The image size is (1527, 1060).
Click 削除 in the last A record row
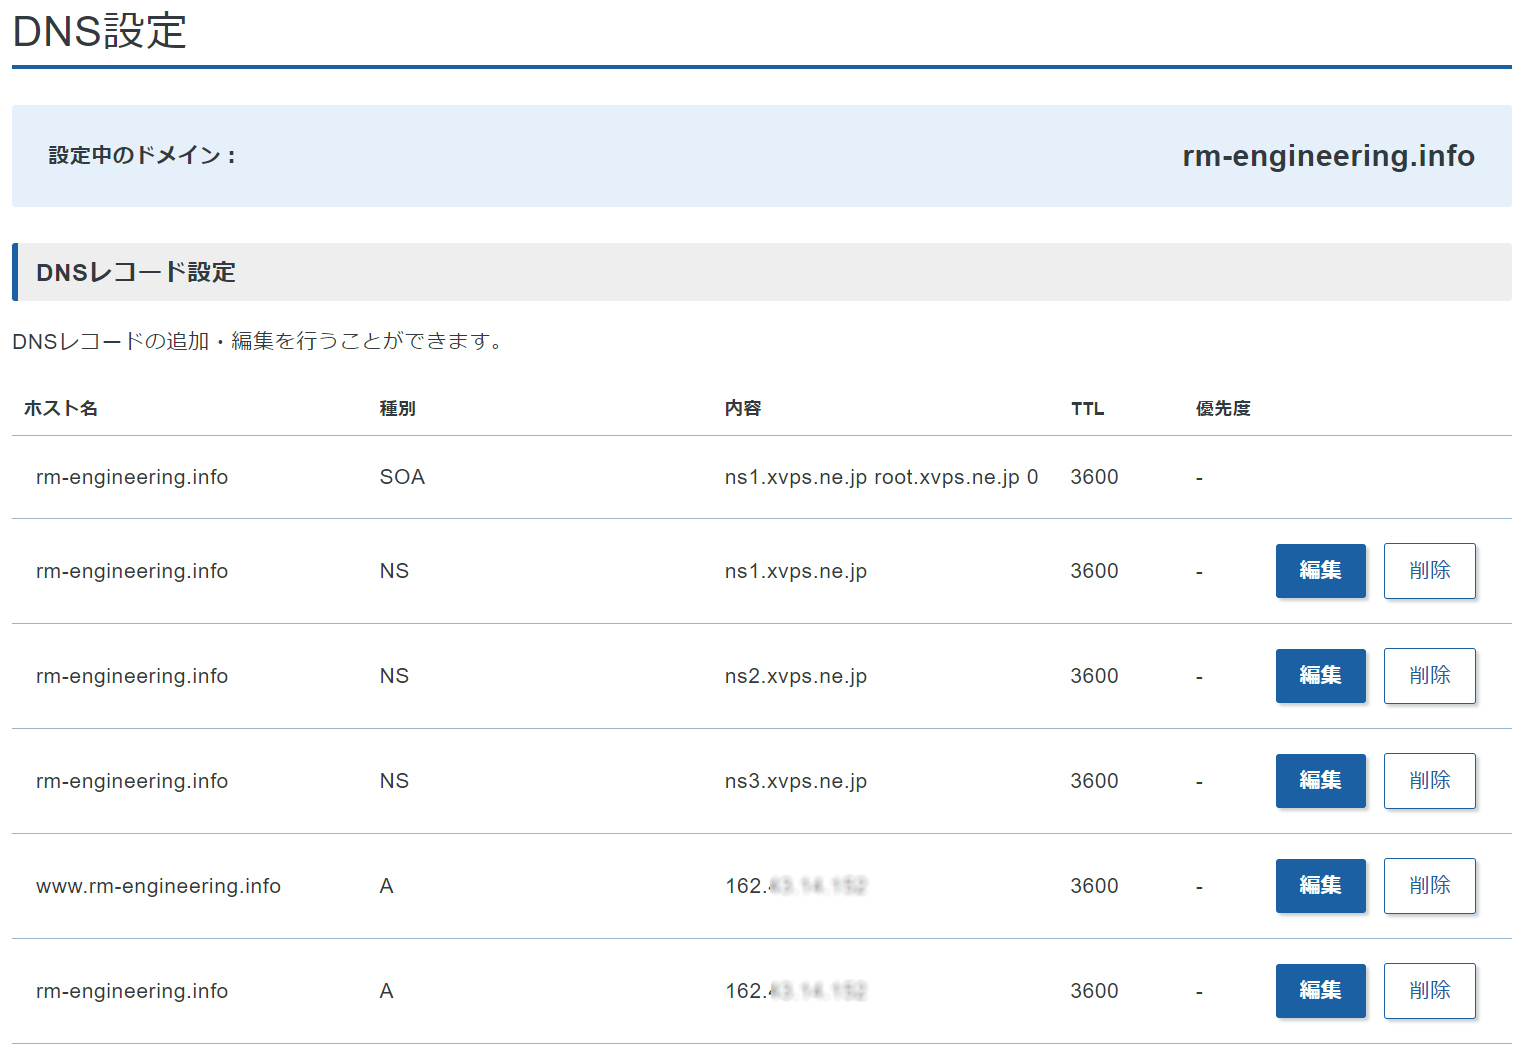coord(1429,991)
